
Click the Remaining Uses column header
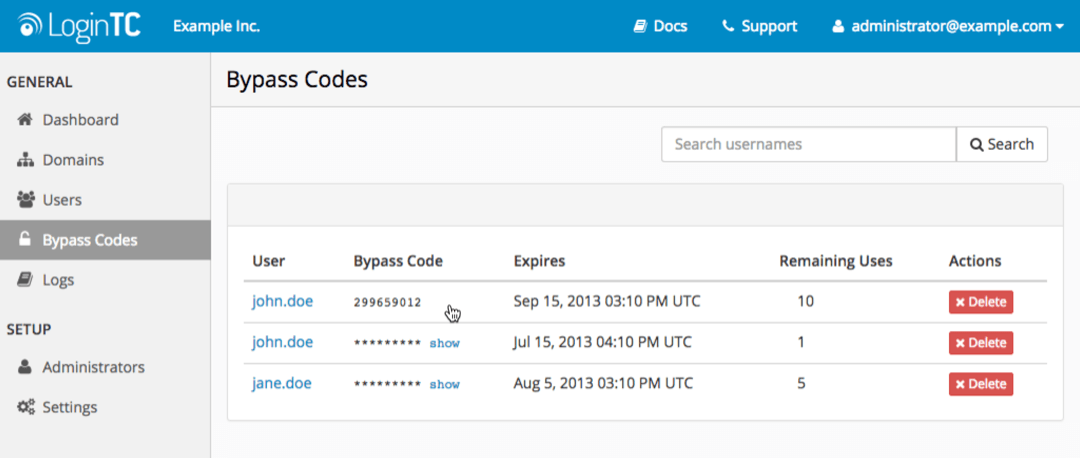835,261
